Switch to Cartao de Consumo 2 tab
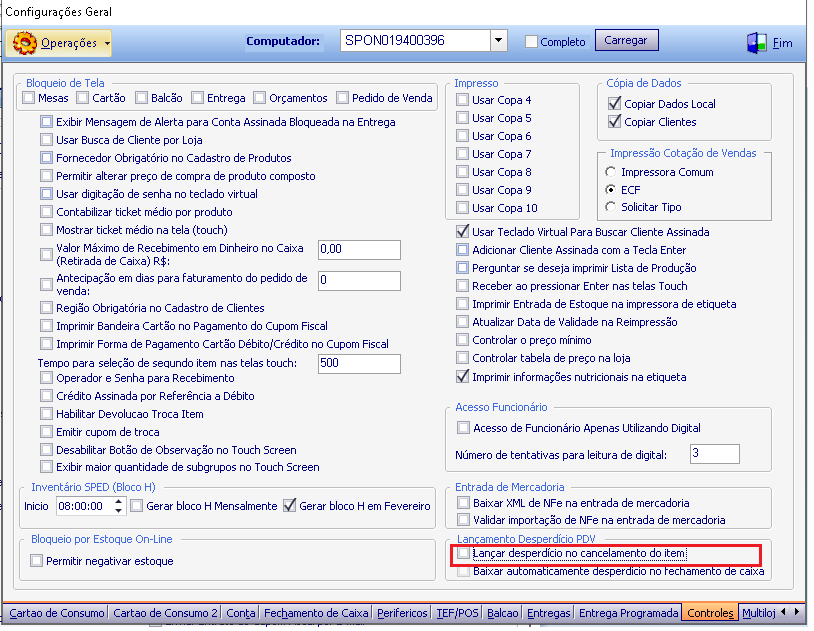This screenshot has width=814, height=631. 165,613
